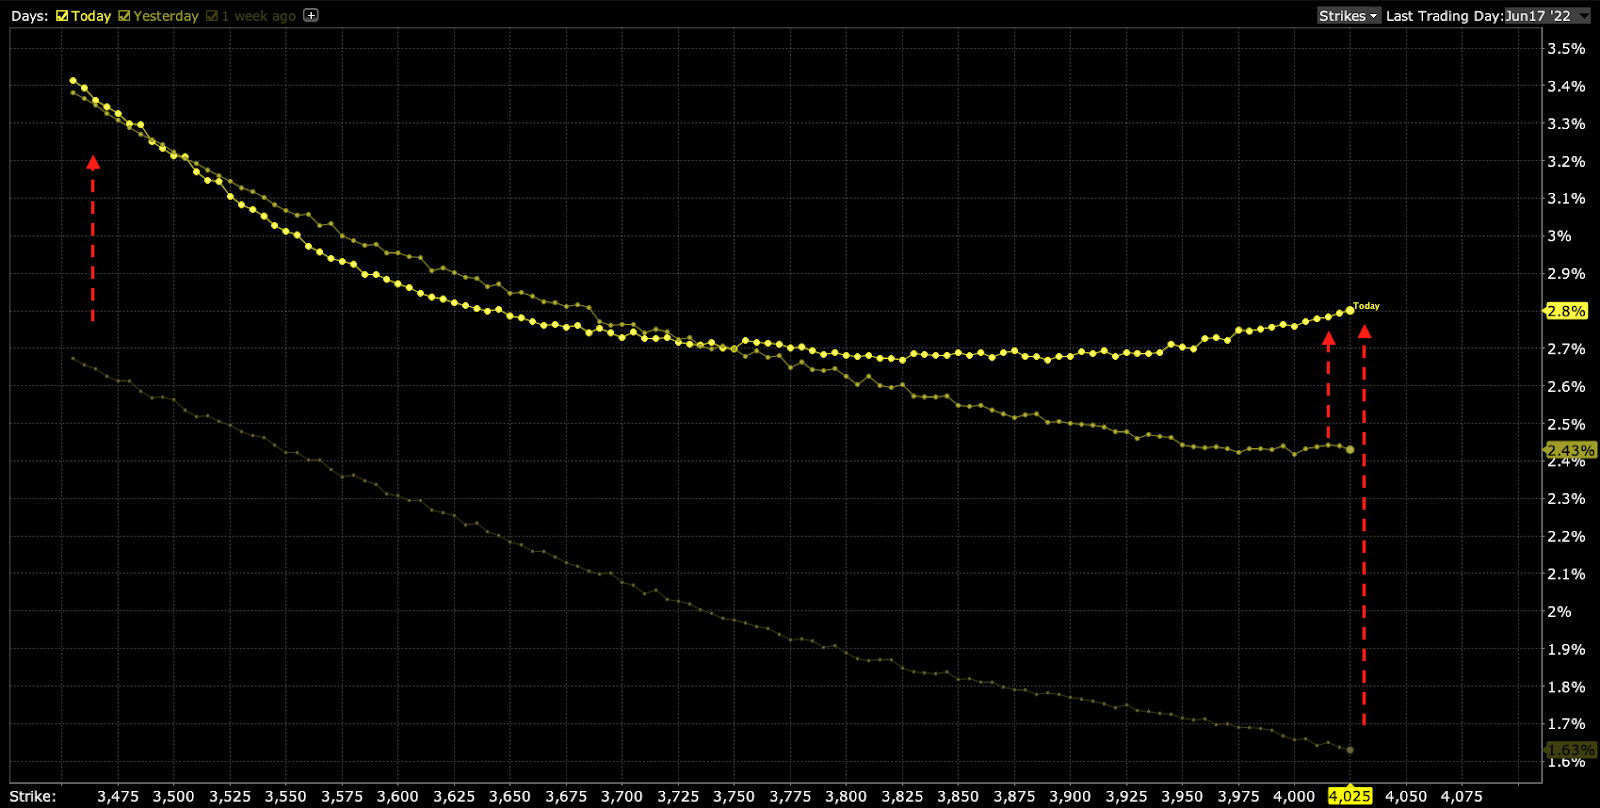Click the 3,475 strike label
This screenshot has height=808, width=1600.
click(118, 796)
